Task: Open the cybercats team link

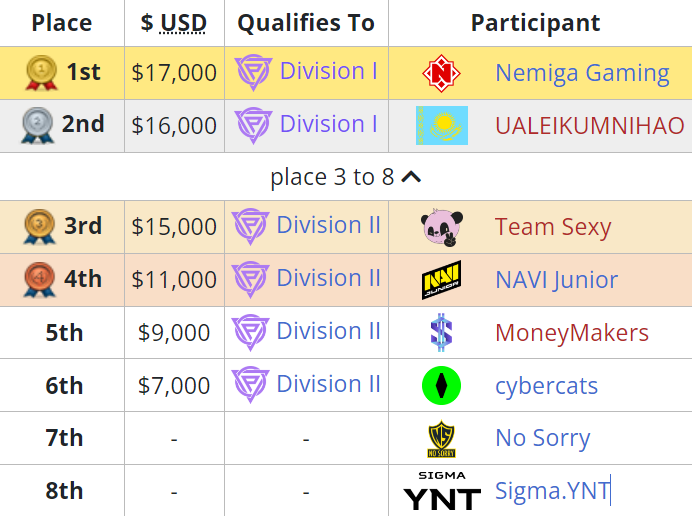Action: [x=546, y=386]
